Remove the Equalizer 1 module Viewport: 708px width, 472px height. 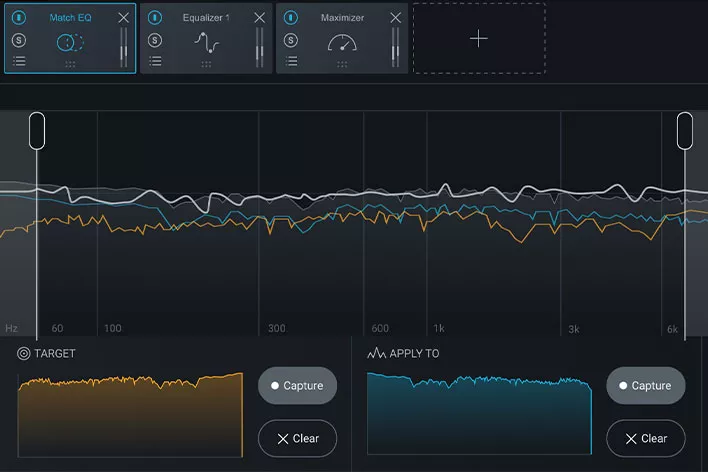click(259, 18)
